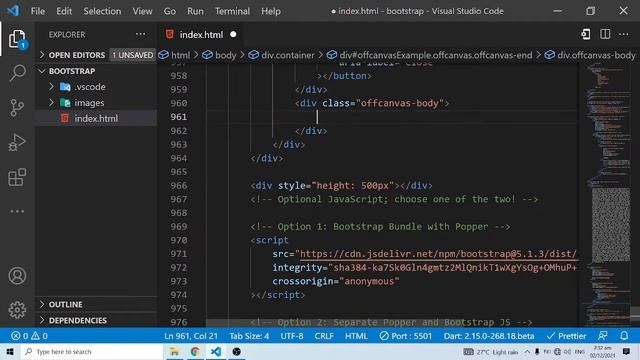Open the Help menu
The width and height of the screenshot is (640, 360).
[271, 11]
